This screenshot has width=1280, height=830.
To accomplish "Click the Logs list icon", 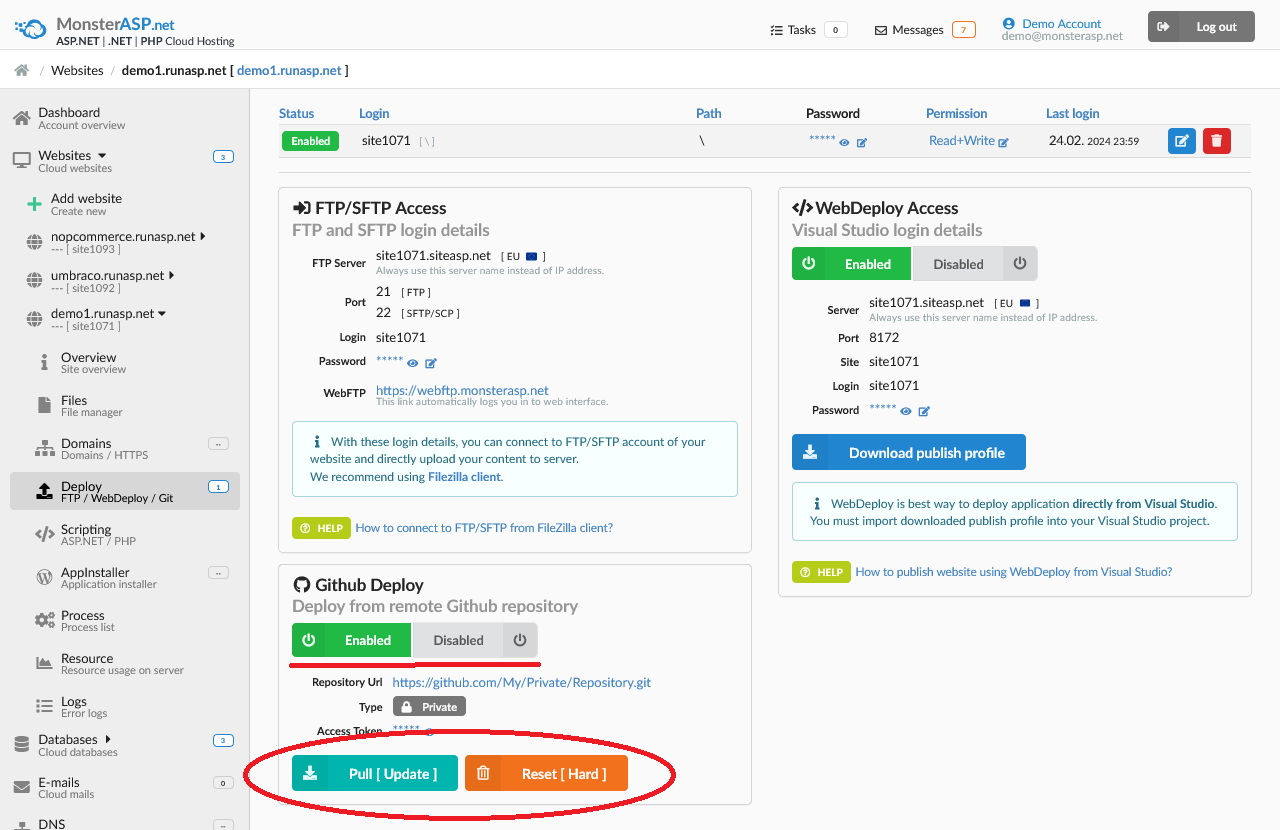I will point(44,706).
